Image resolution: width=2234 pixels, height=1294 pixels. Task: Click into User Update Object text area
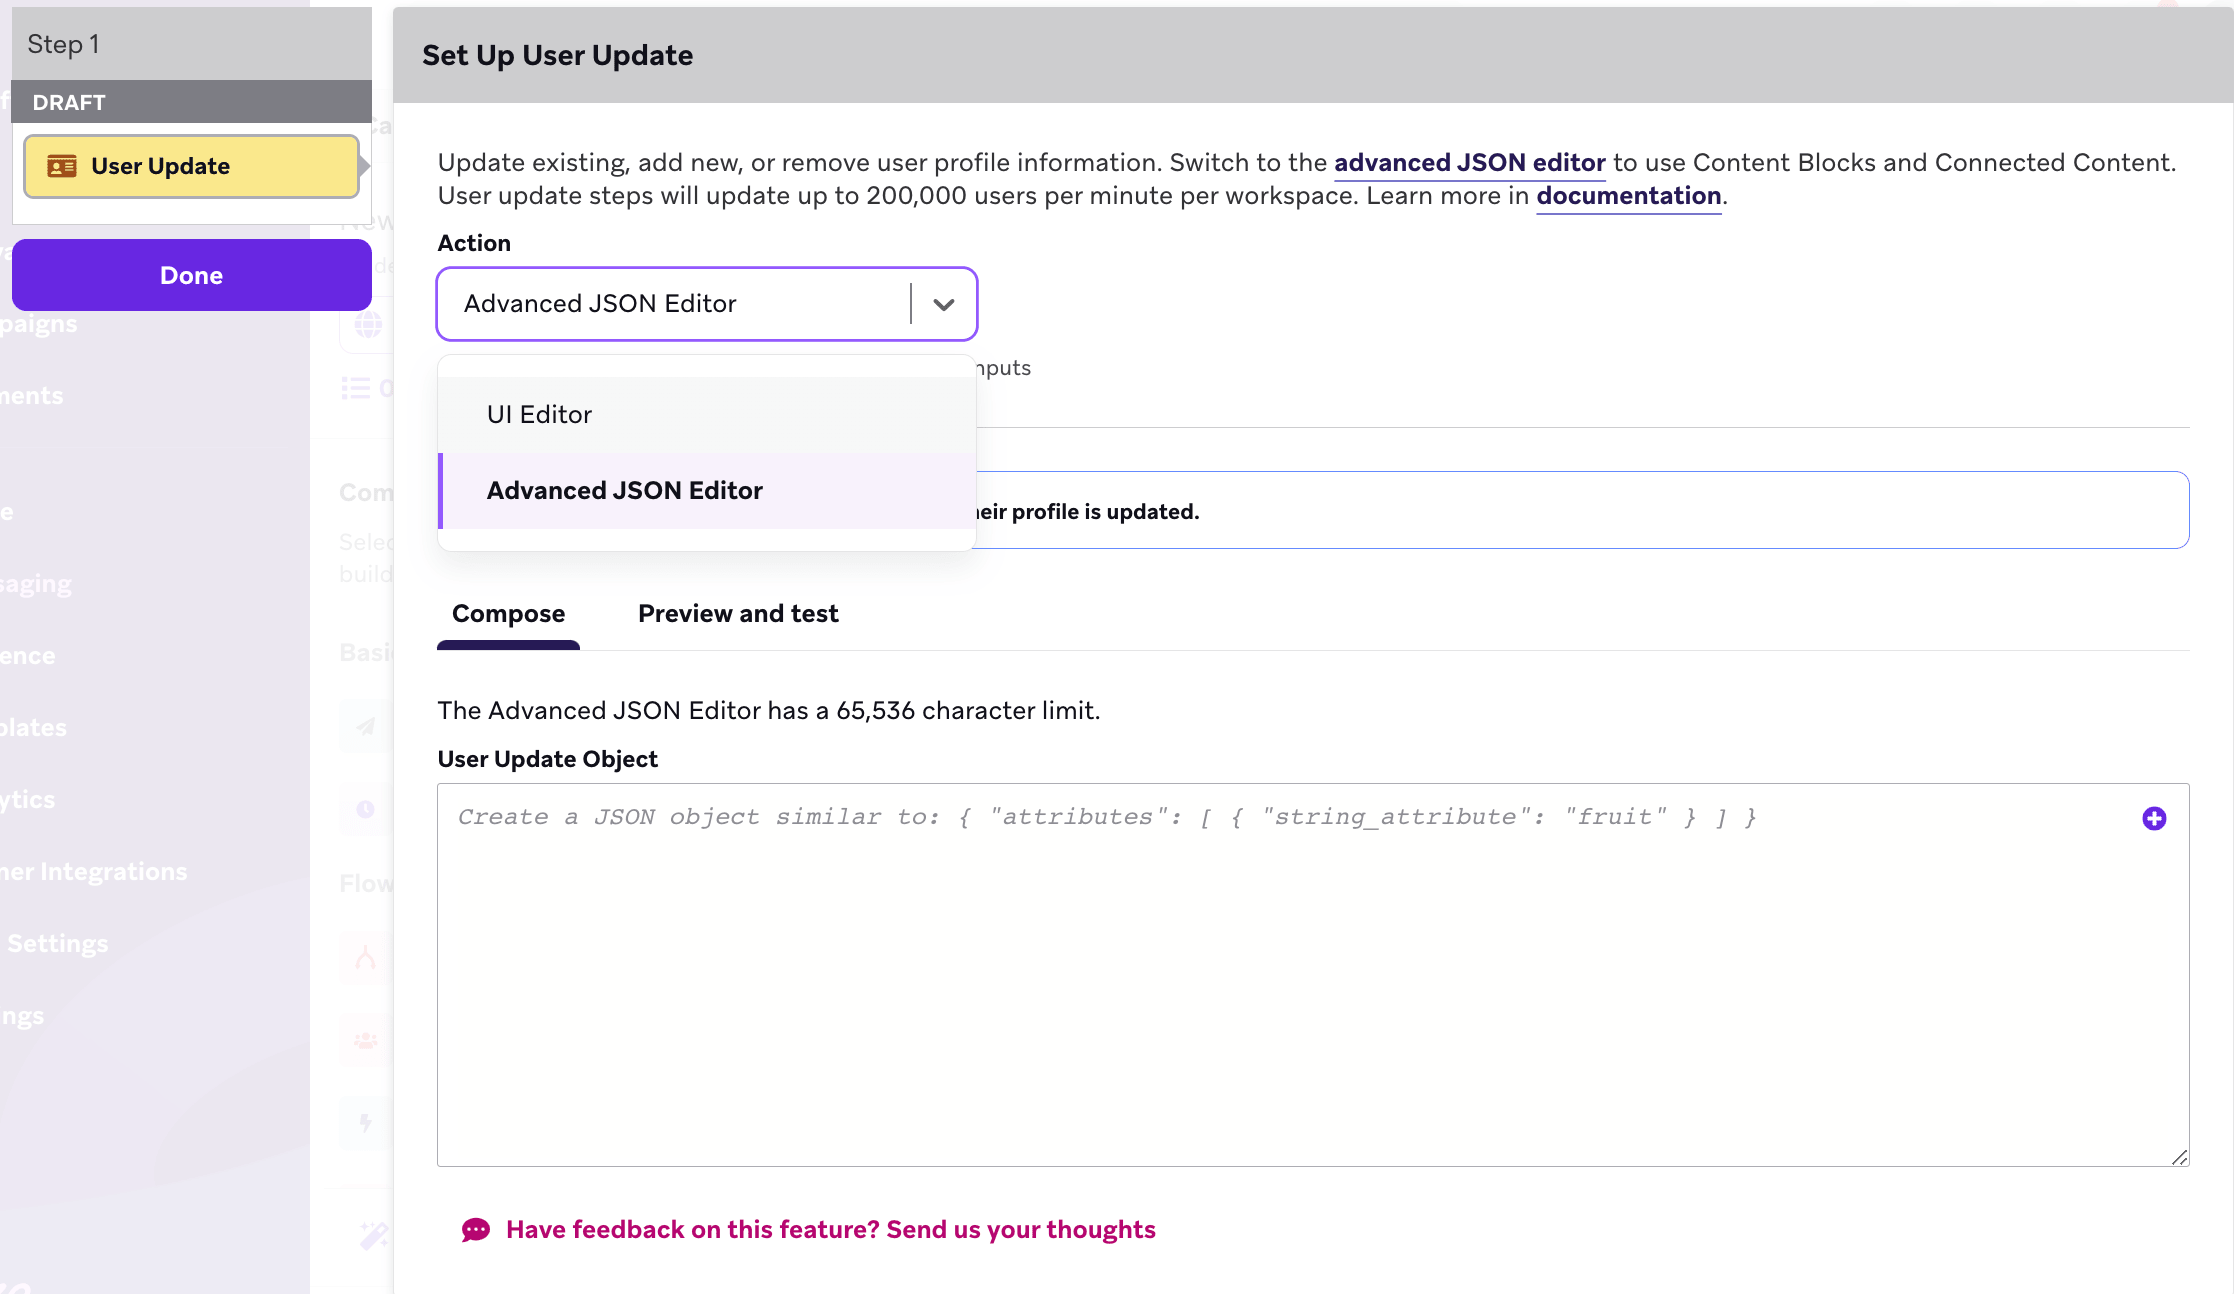1313,975
